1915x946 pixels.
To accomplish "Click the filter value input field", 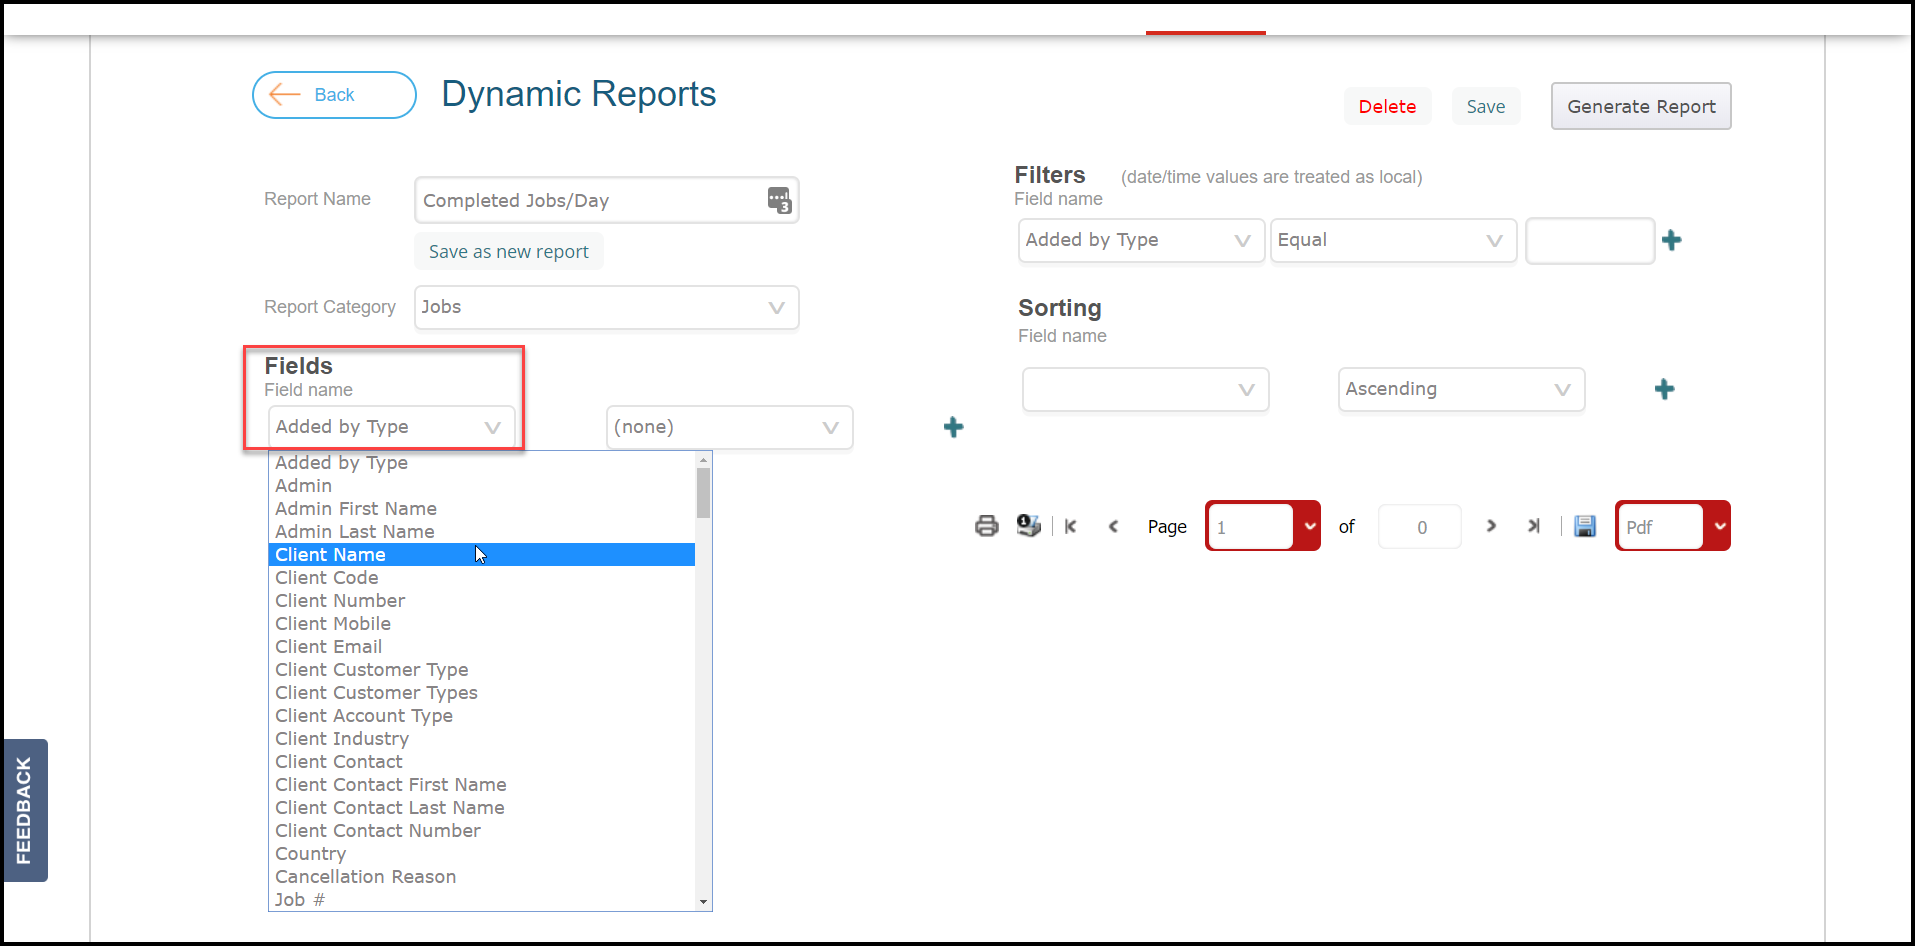I will [1590, 240].
